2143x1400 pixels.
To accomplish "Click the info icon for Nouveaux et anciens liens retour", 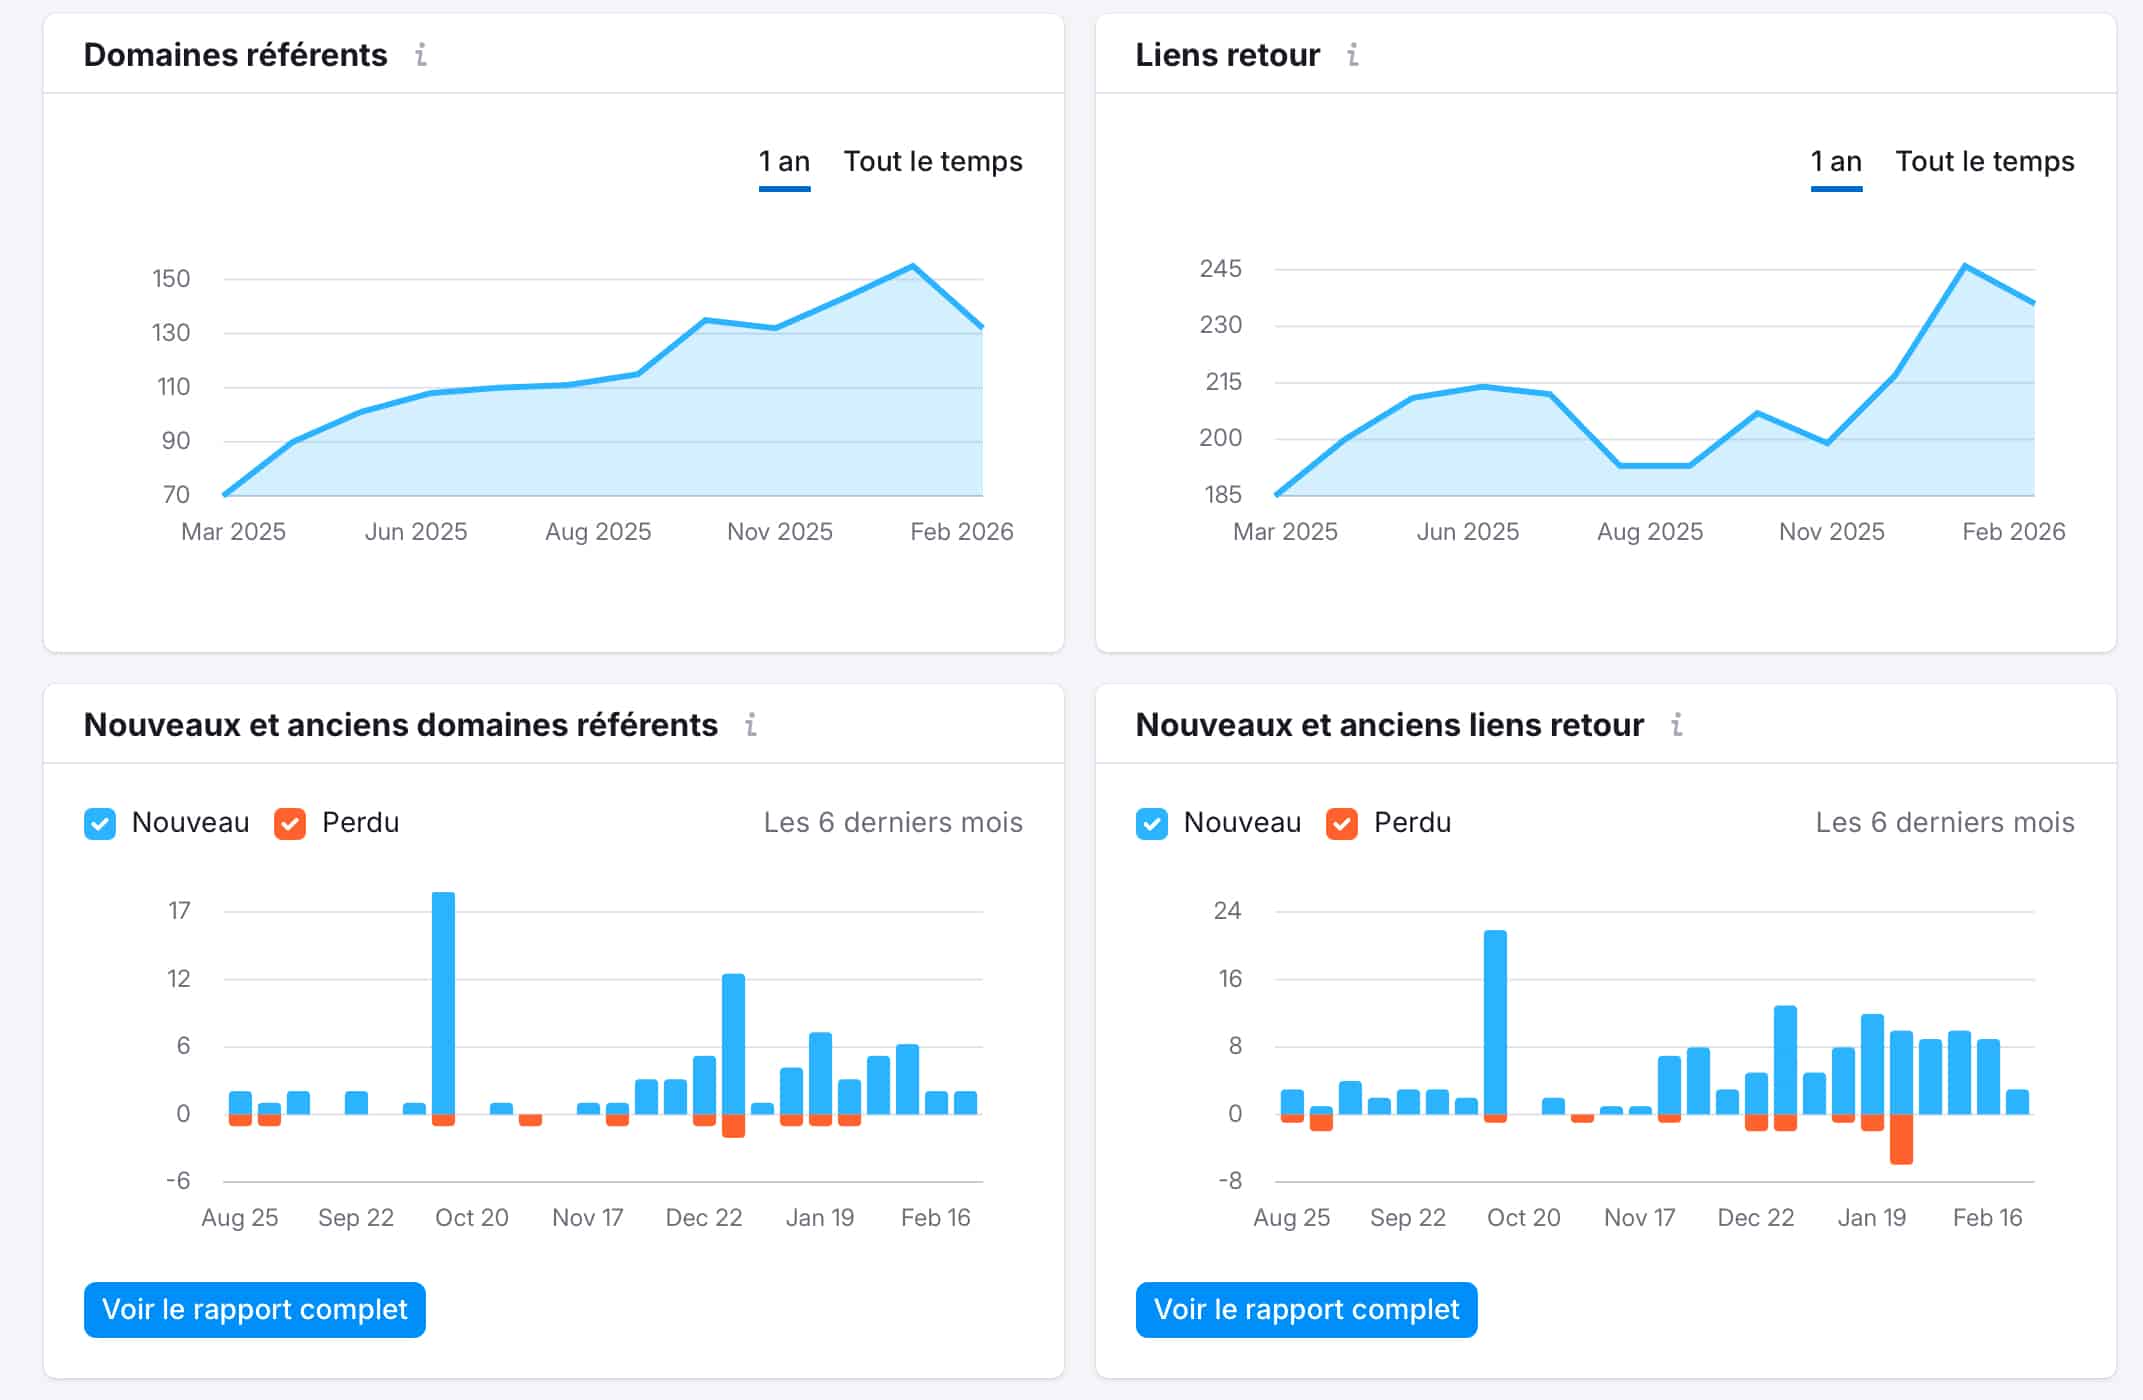I will point(1677,725).
